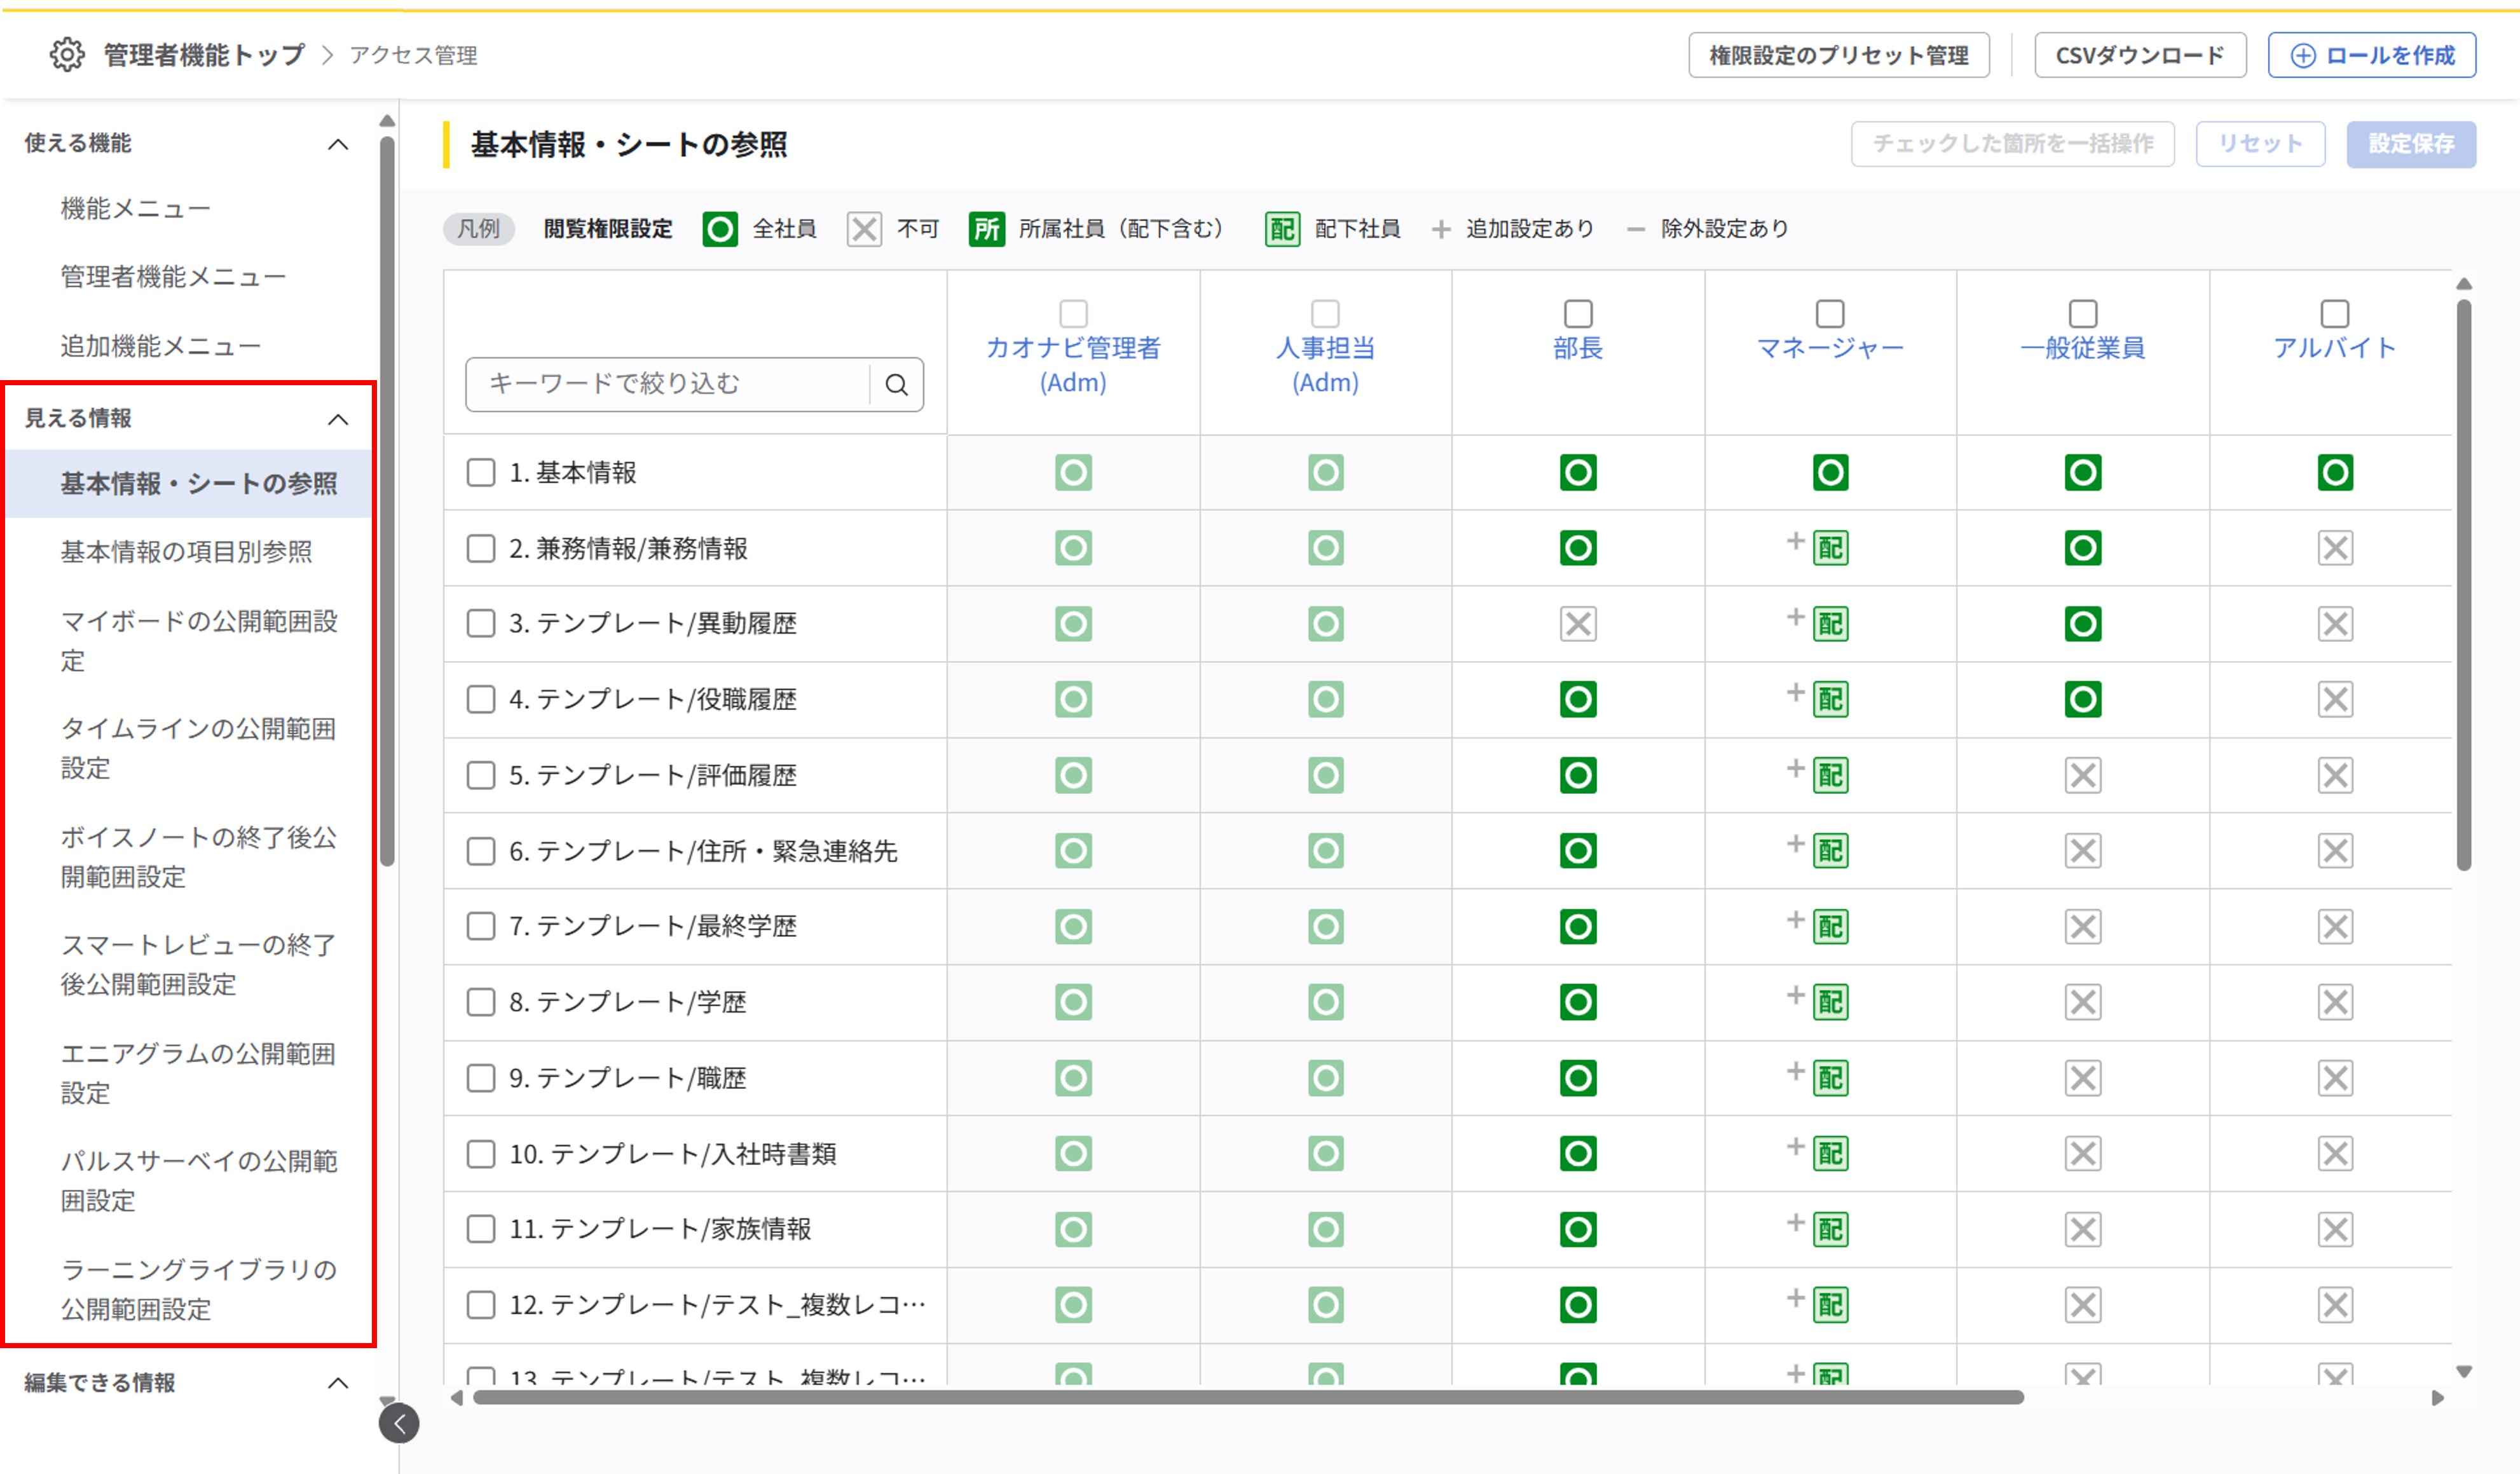The width and height of the screenshot is (2520, 1474).
Task: Click マネージャー 配 icon for 2. 兼務情報
Action: [1830, 548]
